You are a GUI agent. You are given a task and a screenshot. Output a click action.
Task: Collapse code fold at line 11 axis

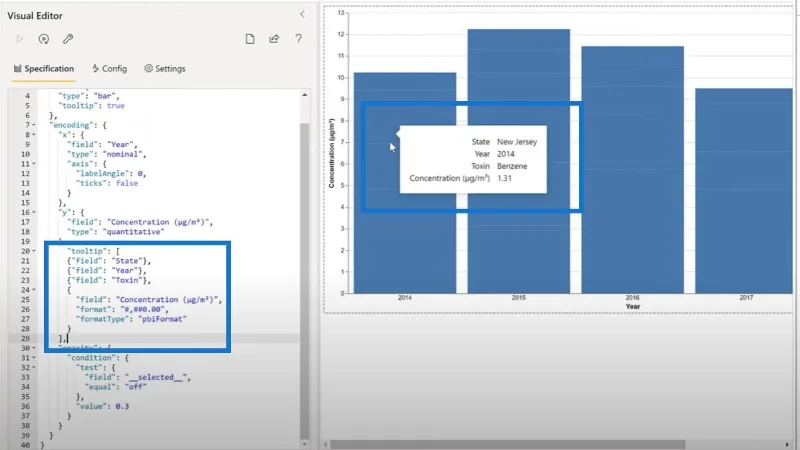[34, 164]
